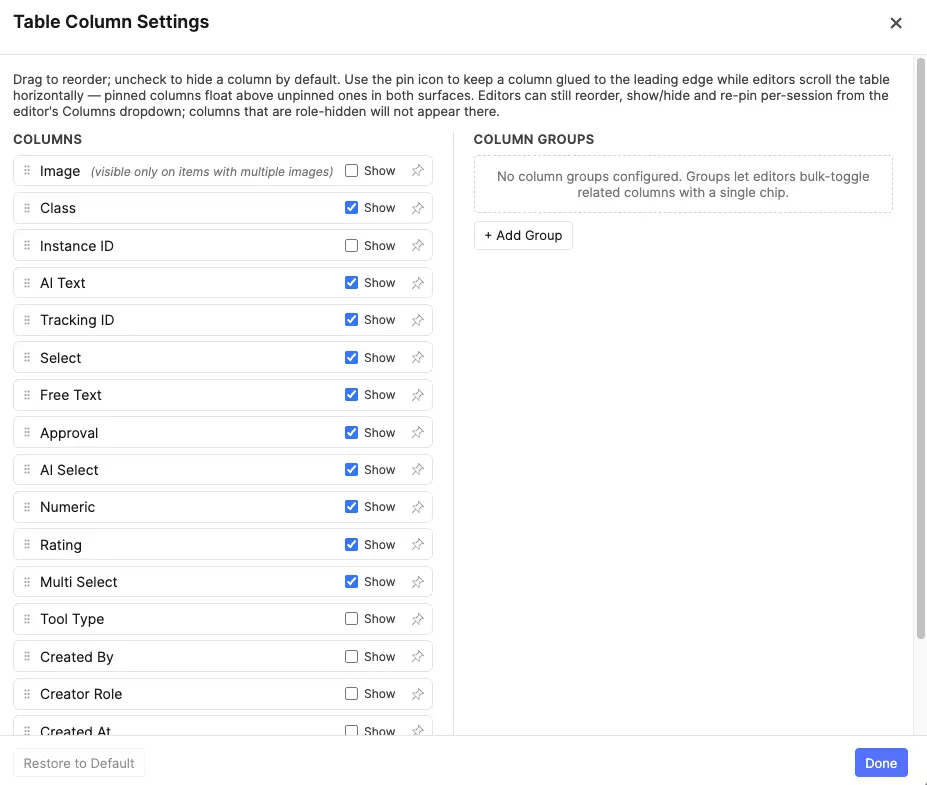Grab the Image row drag handle
Viewport: 927px width, 785px height.
tap(27, 171)
